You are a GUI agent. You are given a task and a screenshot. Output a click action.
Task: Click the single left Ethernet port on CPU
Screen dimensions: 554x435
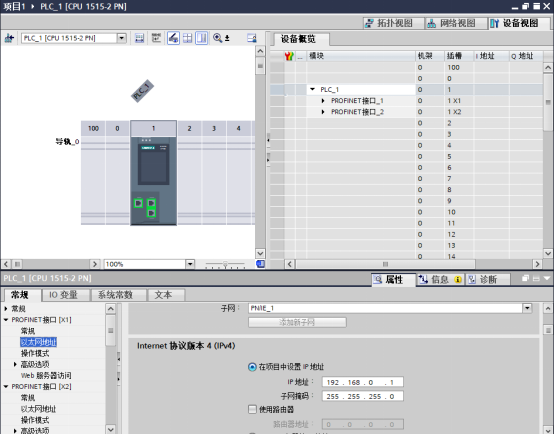pos(138,203)
